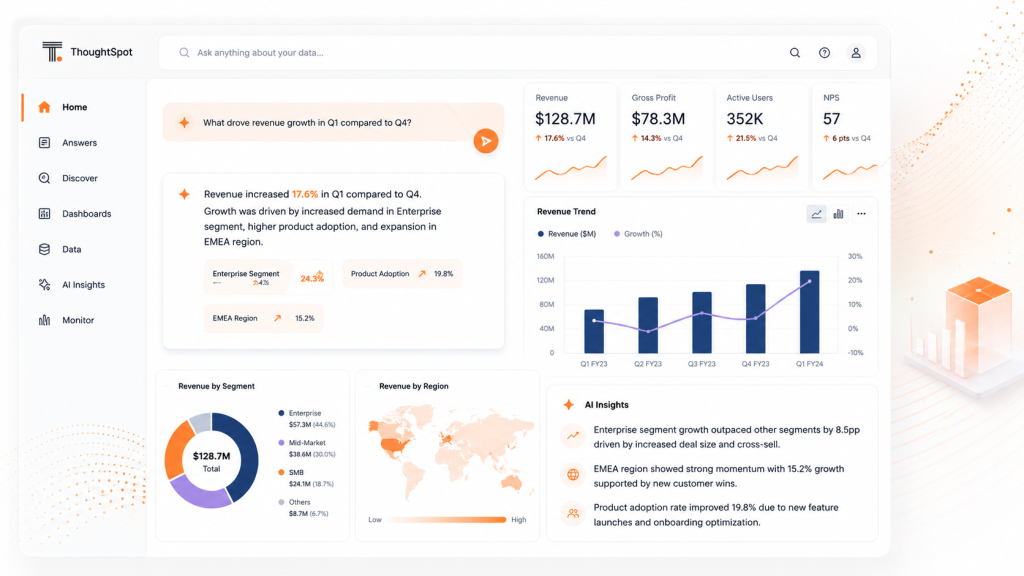
Task: Click the search magnifier icon in top bar
Action: point(794,53)
